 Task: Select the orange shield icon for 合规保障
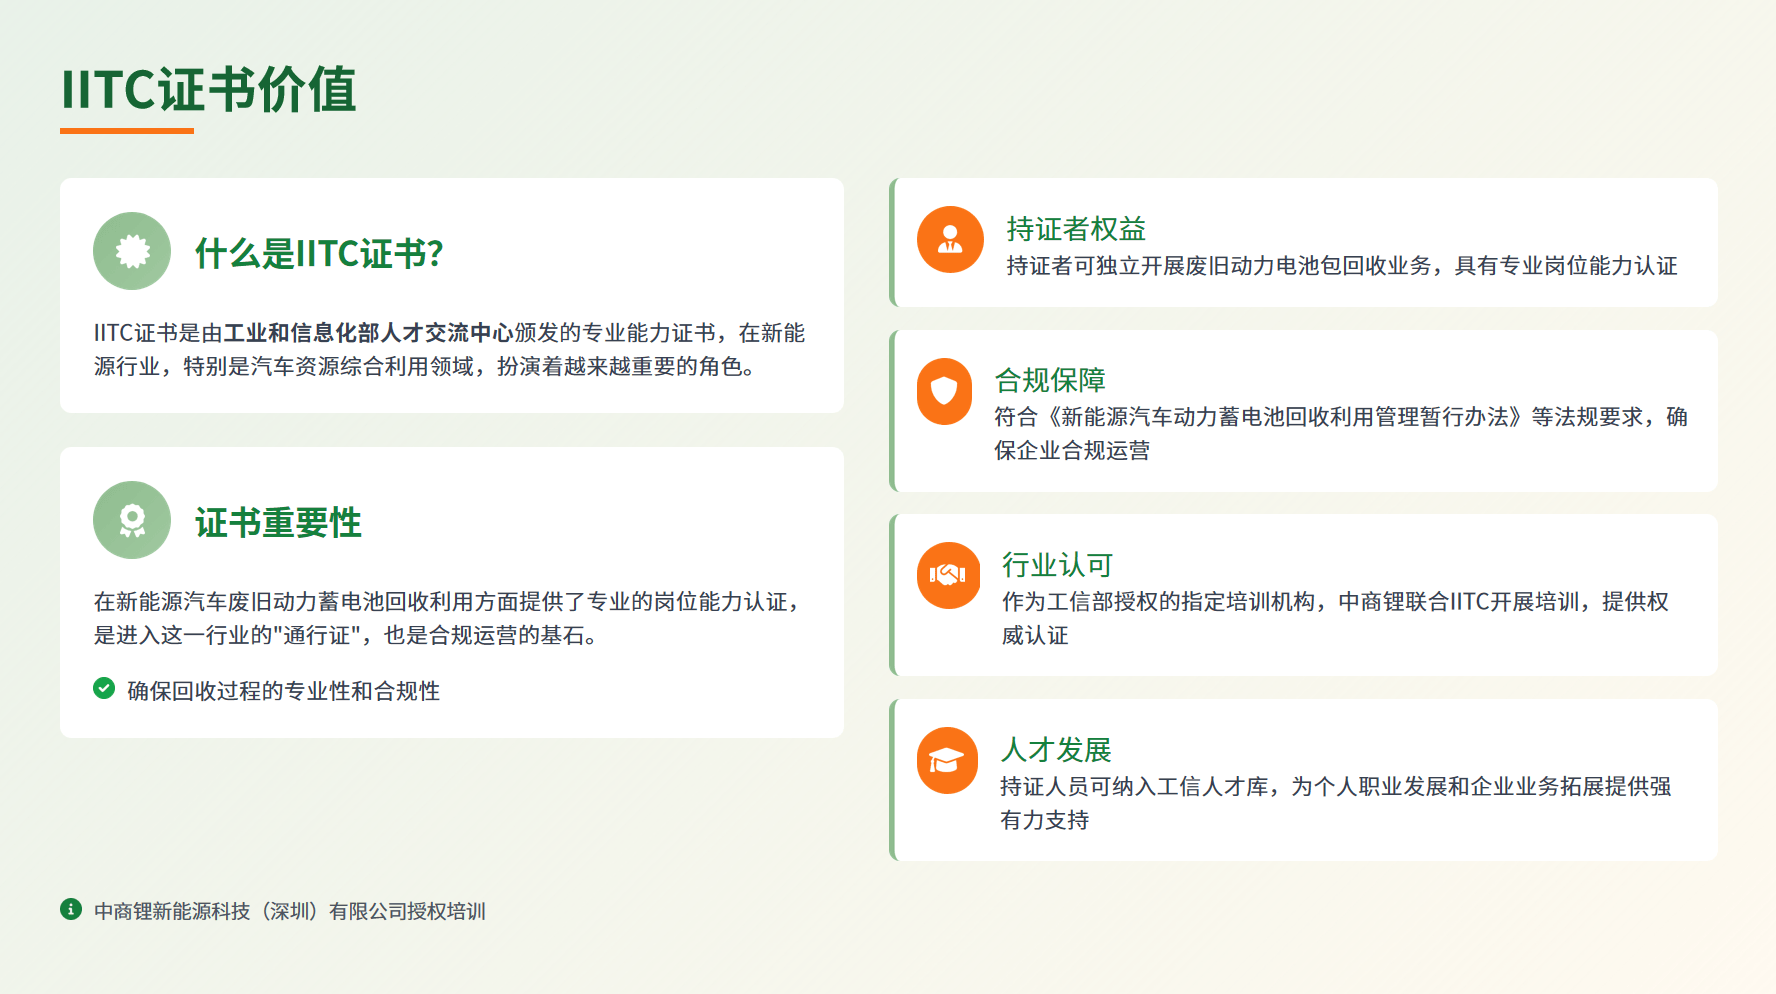[x=944, y=391]
